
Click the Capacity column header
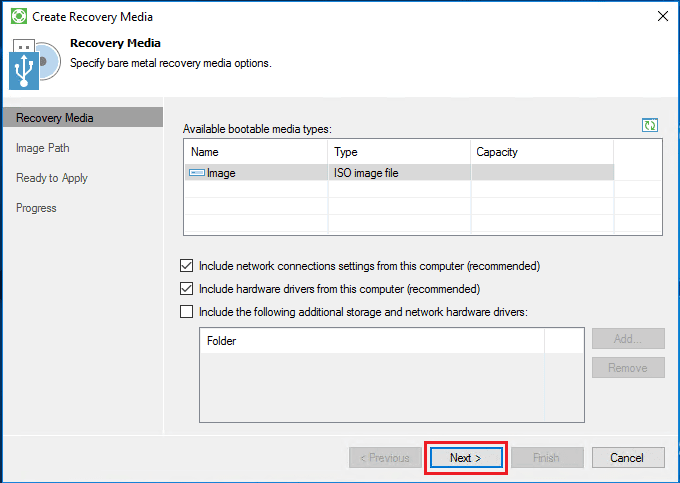(x=541, y=152)
